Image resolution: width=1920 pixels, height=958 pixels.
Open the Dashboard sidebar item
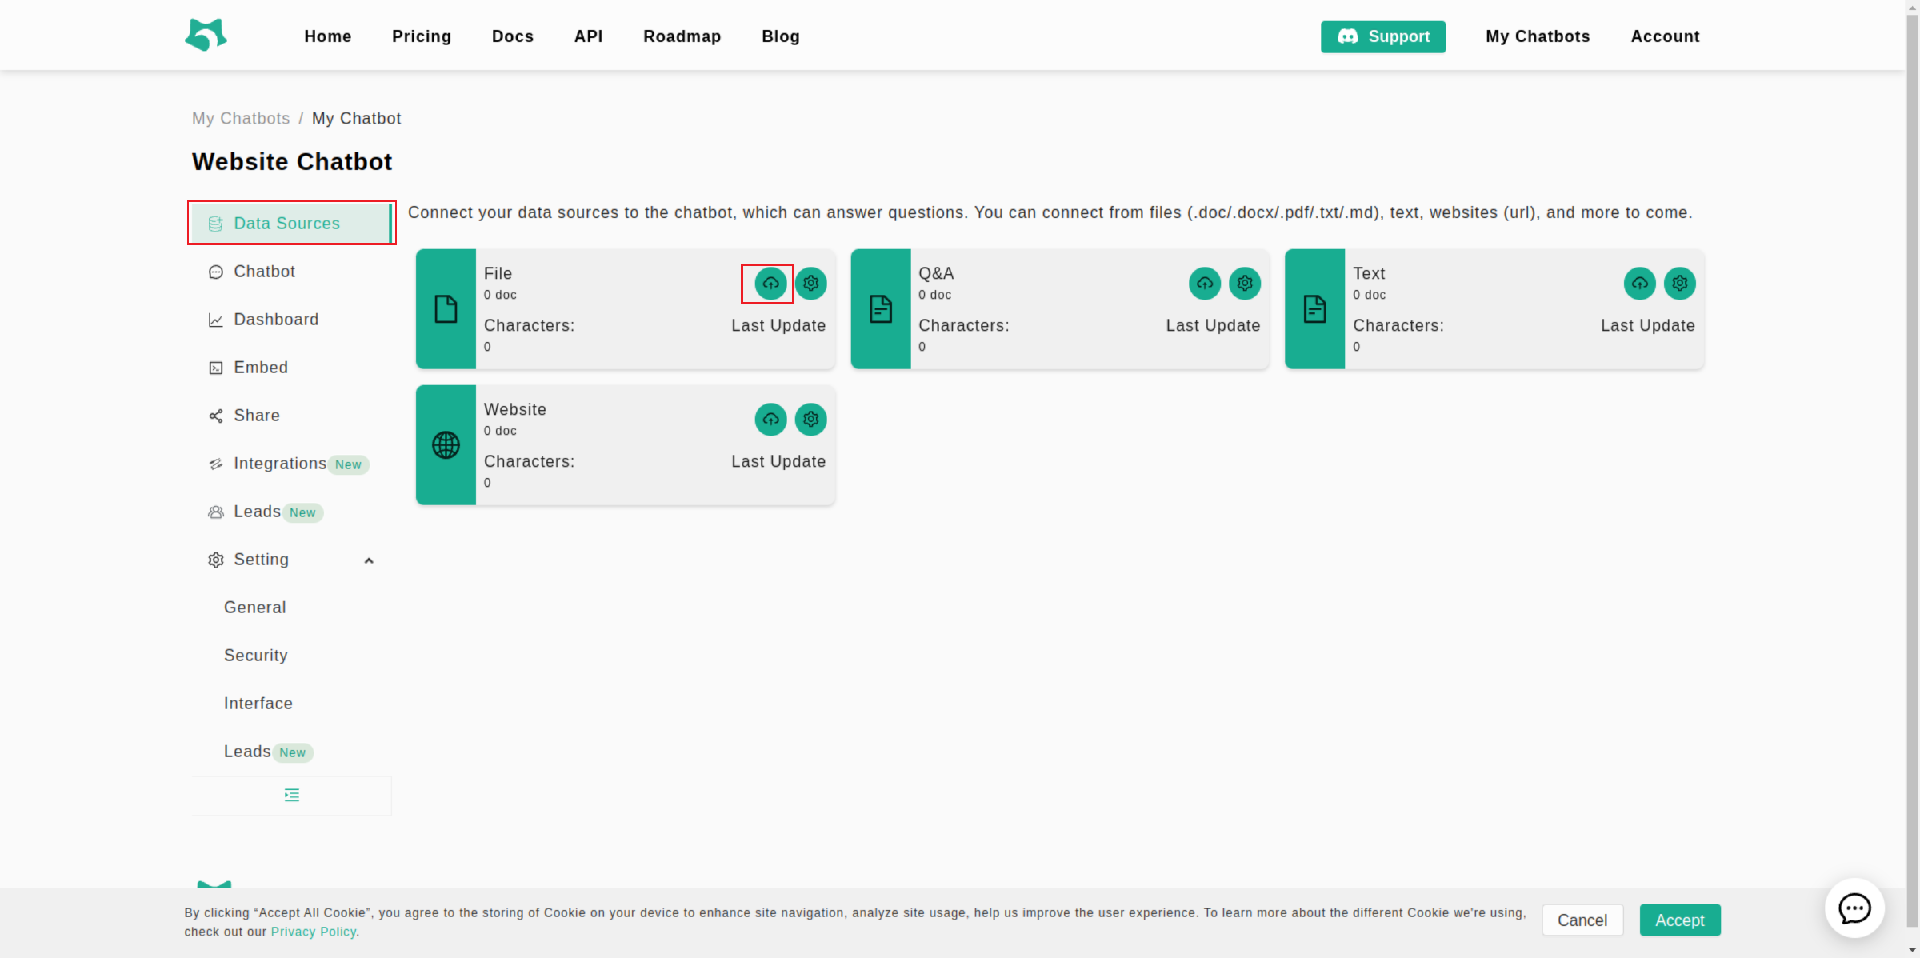click(290, 319)
